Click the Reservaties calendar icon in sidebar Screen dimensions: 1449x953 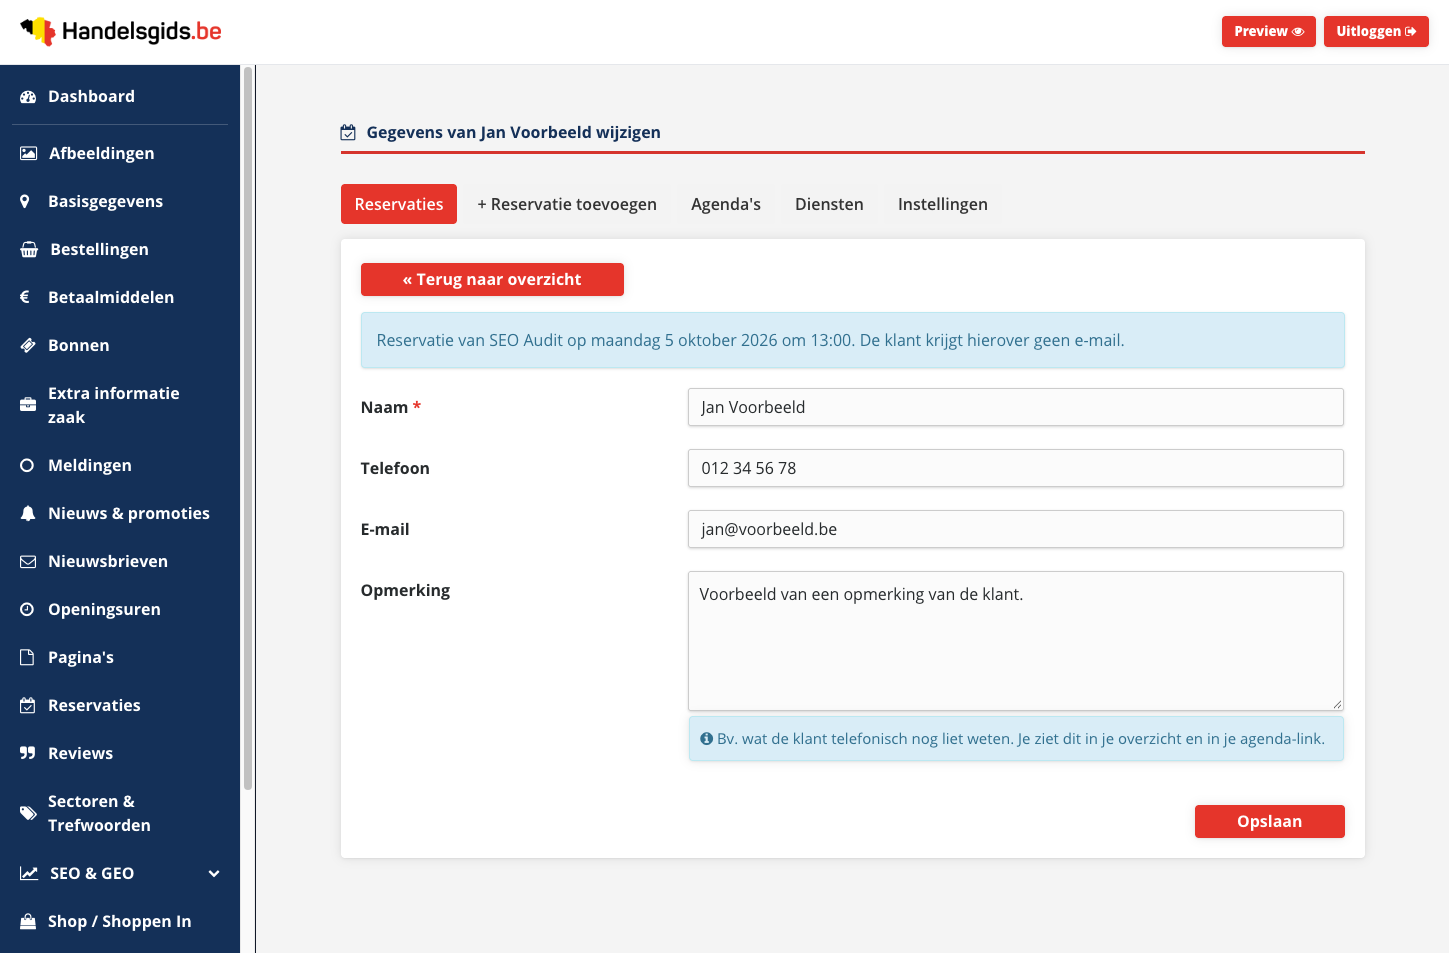[28, 705]
